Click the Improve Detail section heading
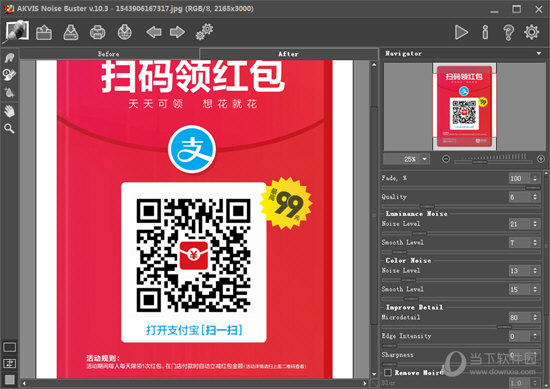Image resolution: width=550 pixels, height=389 pixels. point(414,307)
